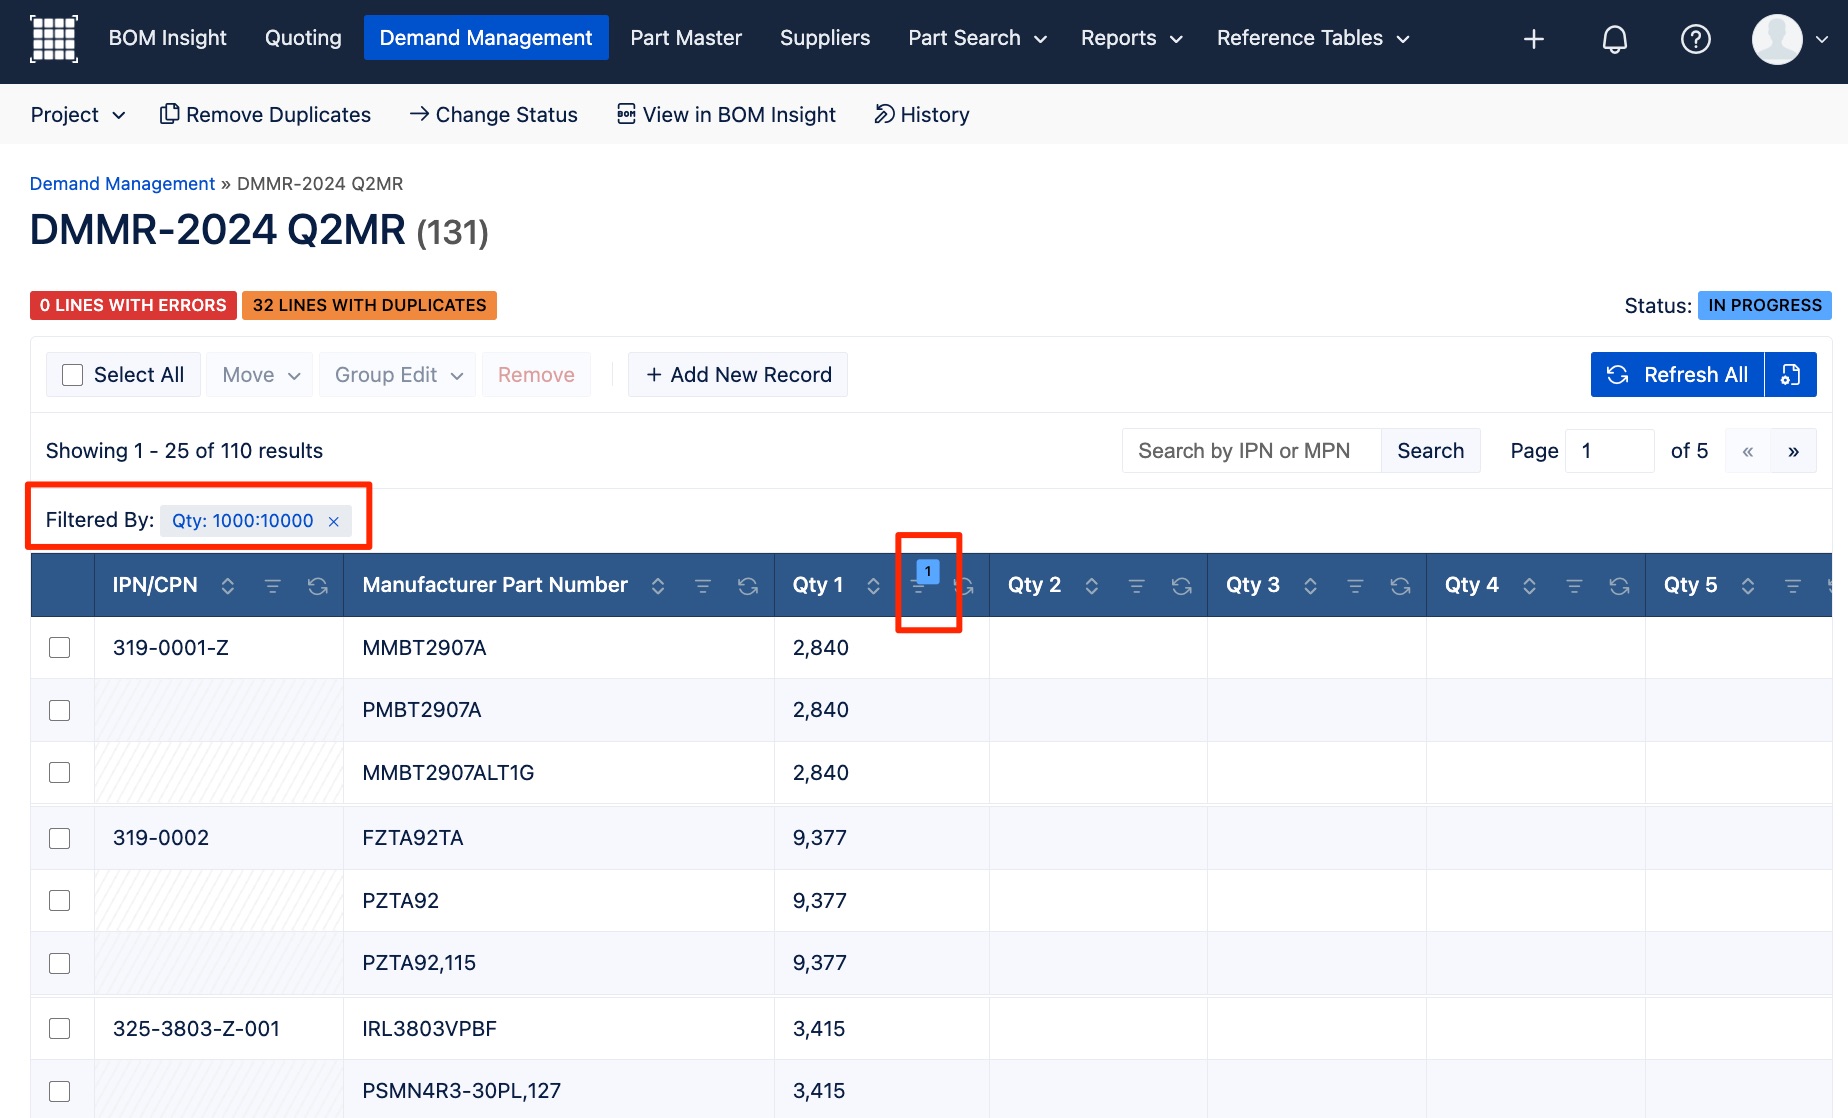The image size is (1848, 1118).
Task: Remove the Qty 1000:10000 filter chip
Action: coord(334,521)
